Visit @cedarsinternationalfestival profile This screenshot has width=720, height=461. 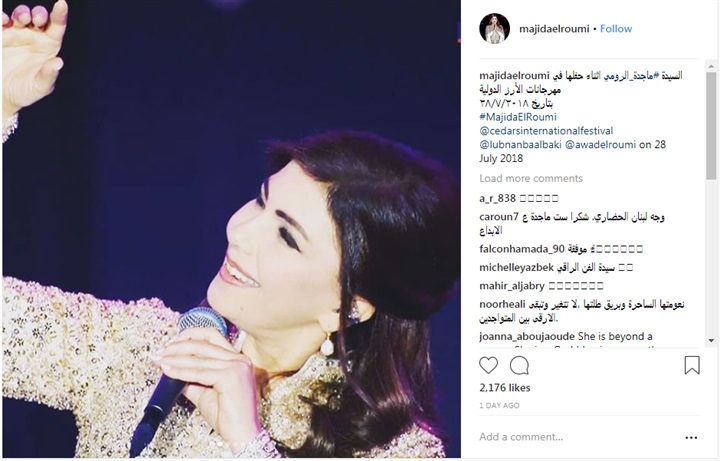click(546, 131)
